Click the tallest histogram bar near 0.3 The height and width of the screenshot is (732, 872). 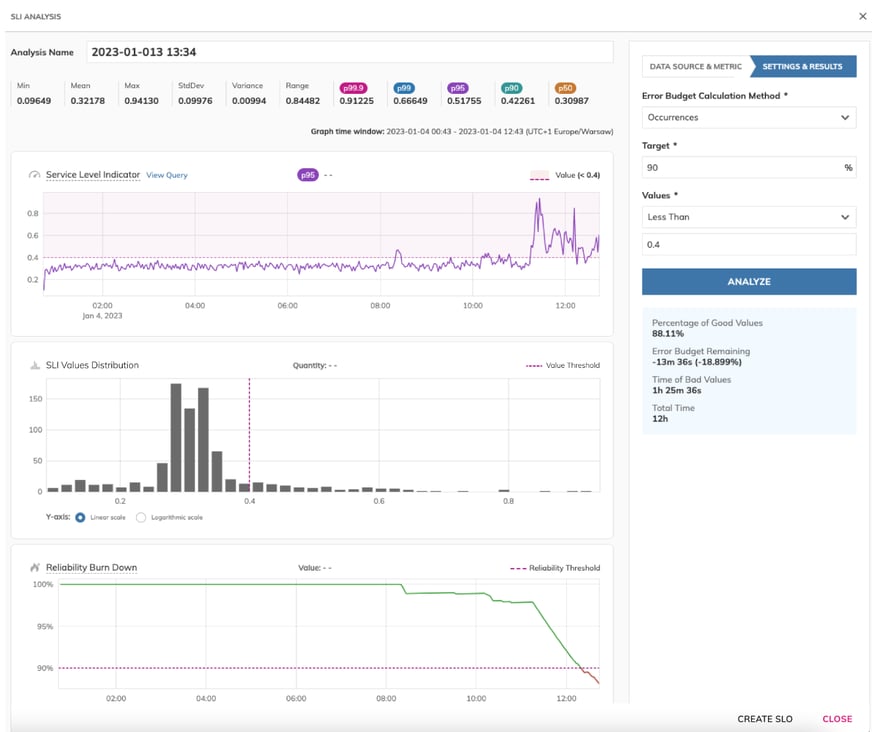click(176, 438)
